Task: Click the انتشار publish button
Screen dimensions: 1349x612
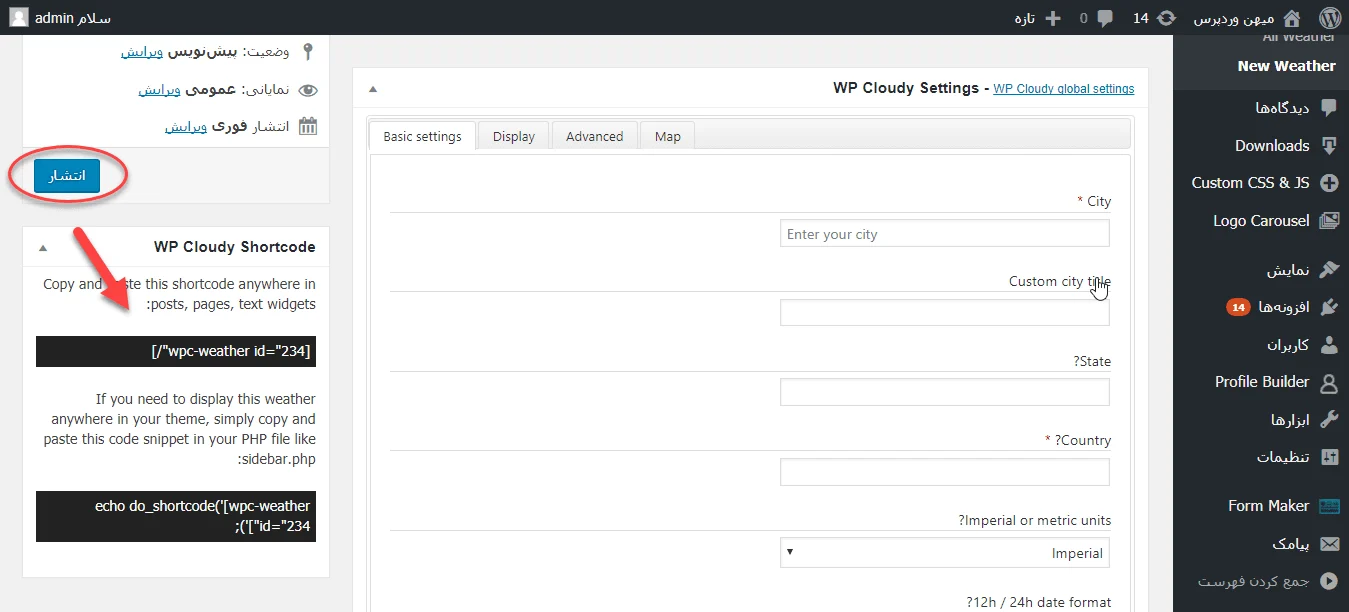Action: pos(67,175)
